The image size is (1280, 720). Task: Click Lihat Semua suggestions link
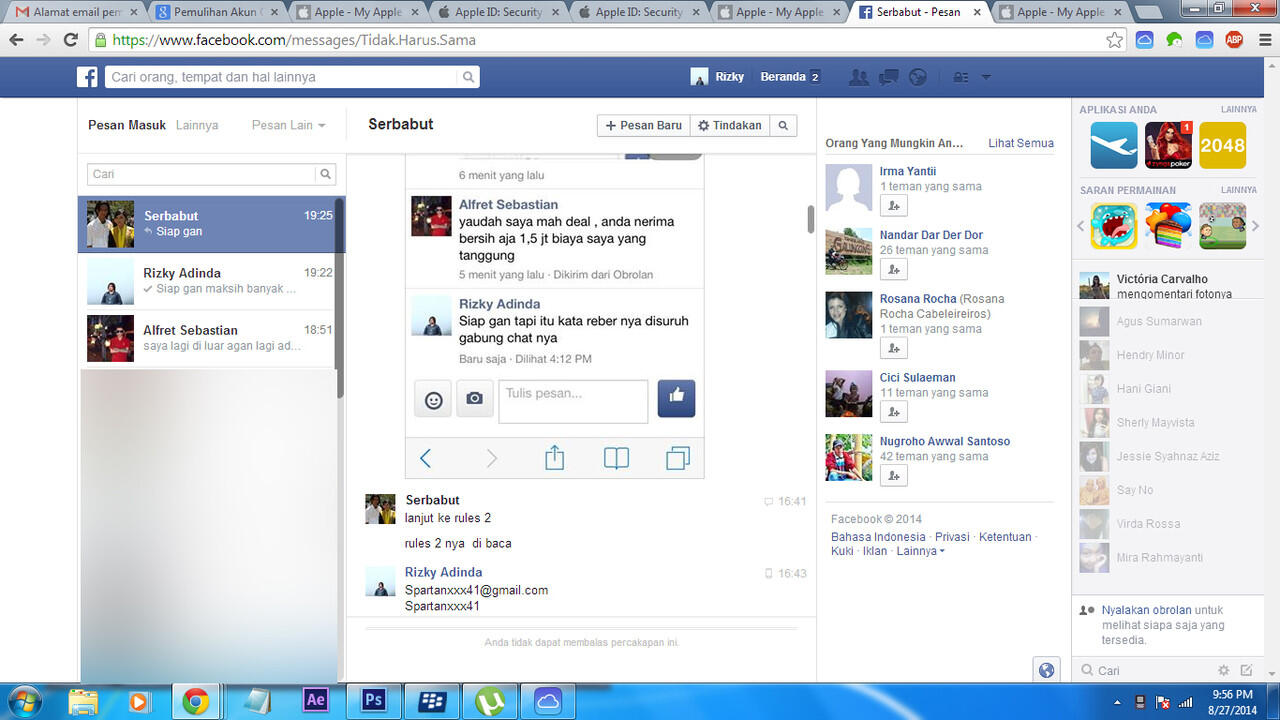[1021, 143]
